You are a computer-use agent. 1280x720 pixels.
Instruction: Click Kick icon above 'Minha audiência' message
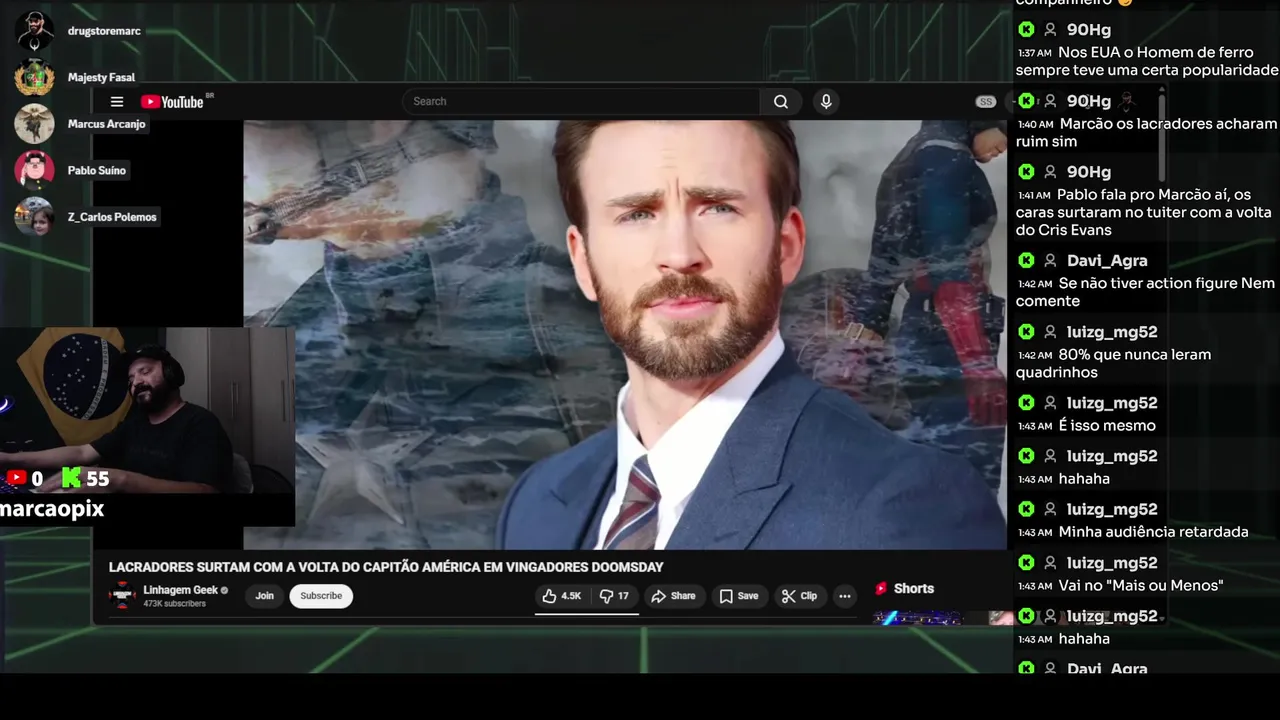(x=1026, y=508)
